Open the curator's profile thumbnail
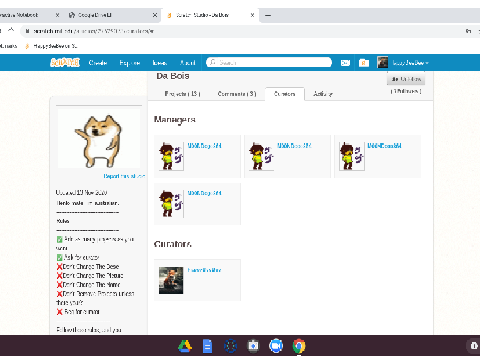This screenshot has width=480, height=360. tap(171, 280)
